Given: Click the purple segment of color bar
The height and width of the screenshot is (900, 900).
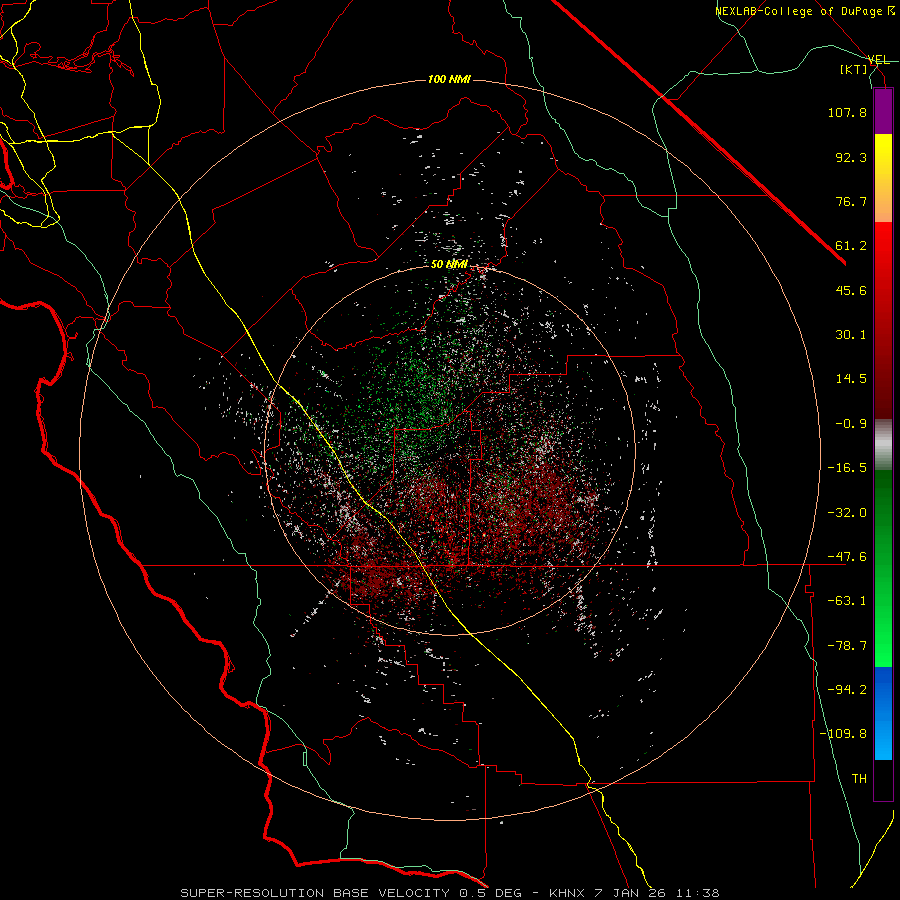Looking at the screenshot, I should point(883,111).
